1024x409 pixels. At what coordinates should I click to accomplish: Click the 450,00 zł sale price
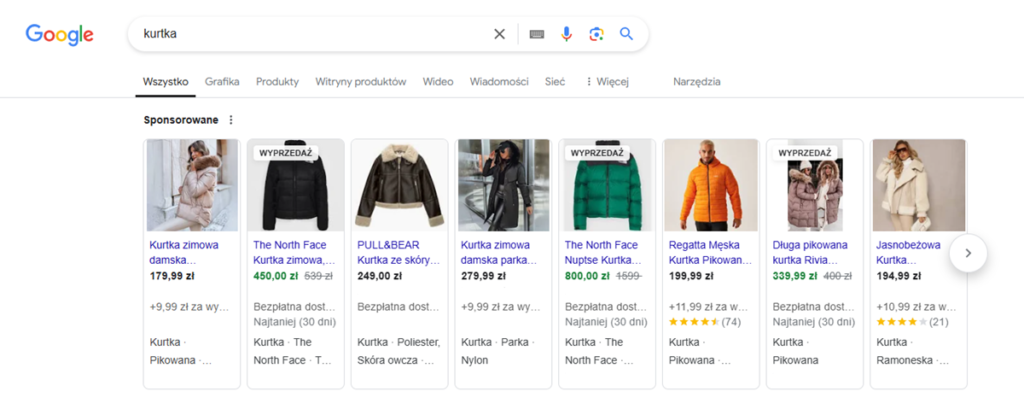click(x=276, y=276)
